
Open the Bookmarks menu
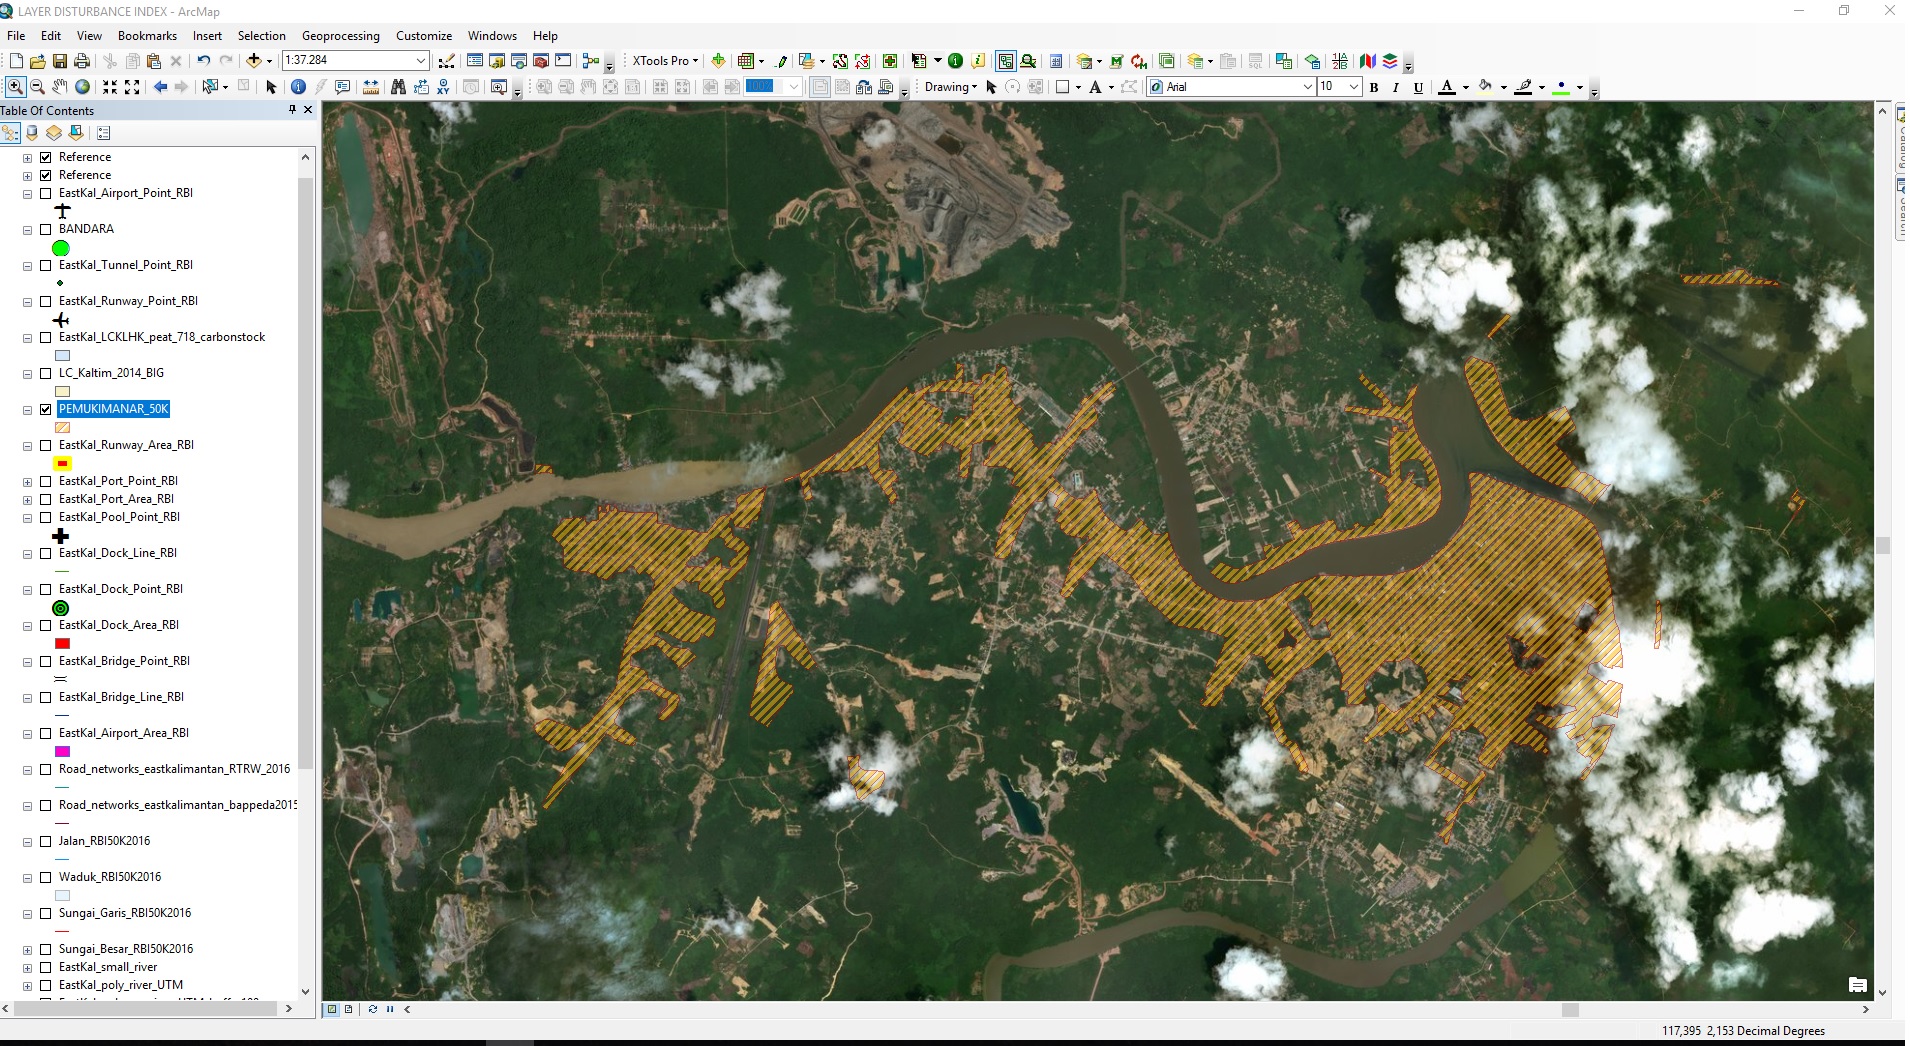pyautogui.click(x=147, y=35)
